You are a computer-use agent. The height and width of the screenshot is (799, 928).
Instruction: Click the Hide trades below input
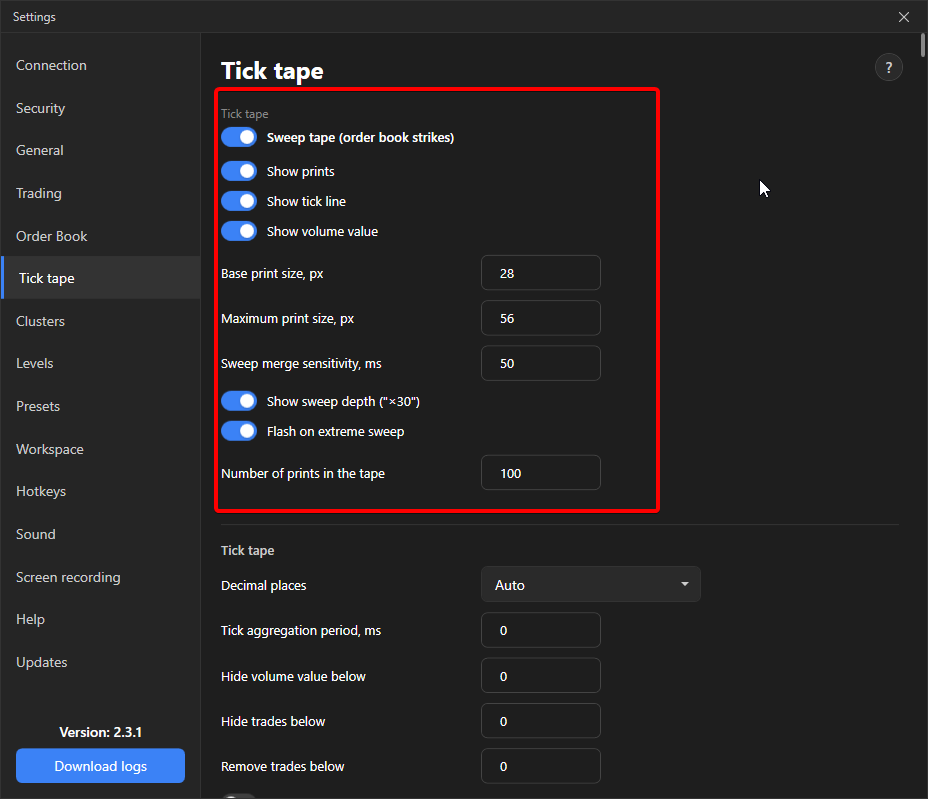(x=541, y=721)
